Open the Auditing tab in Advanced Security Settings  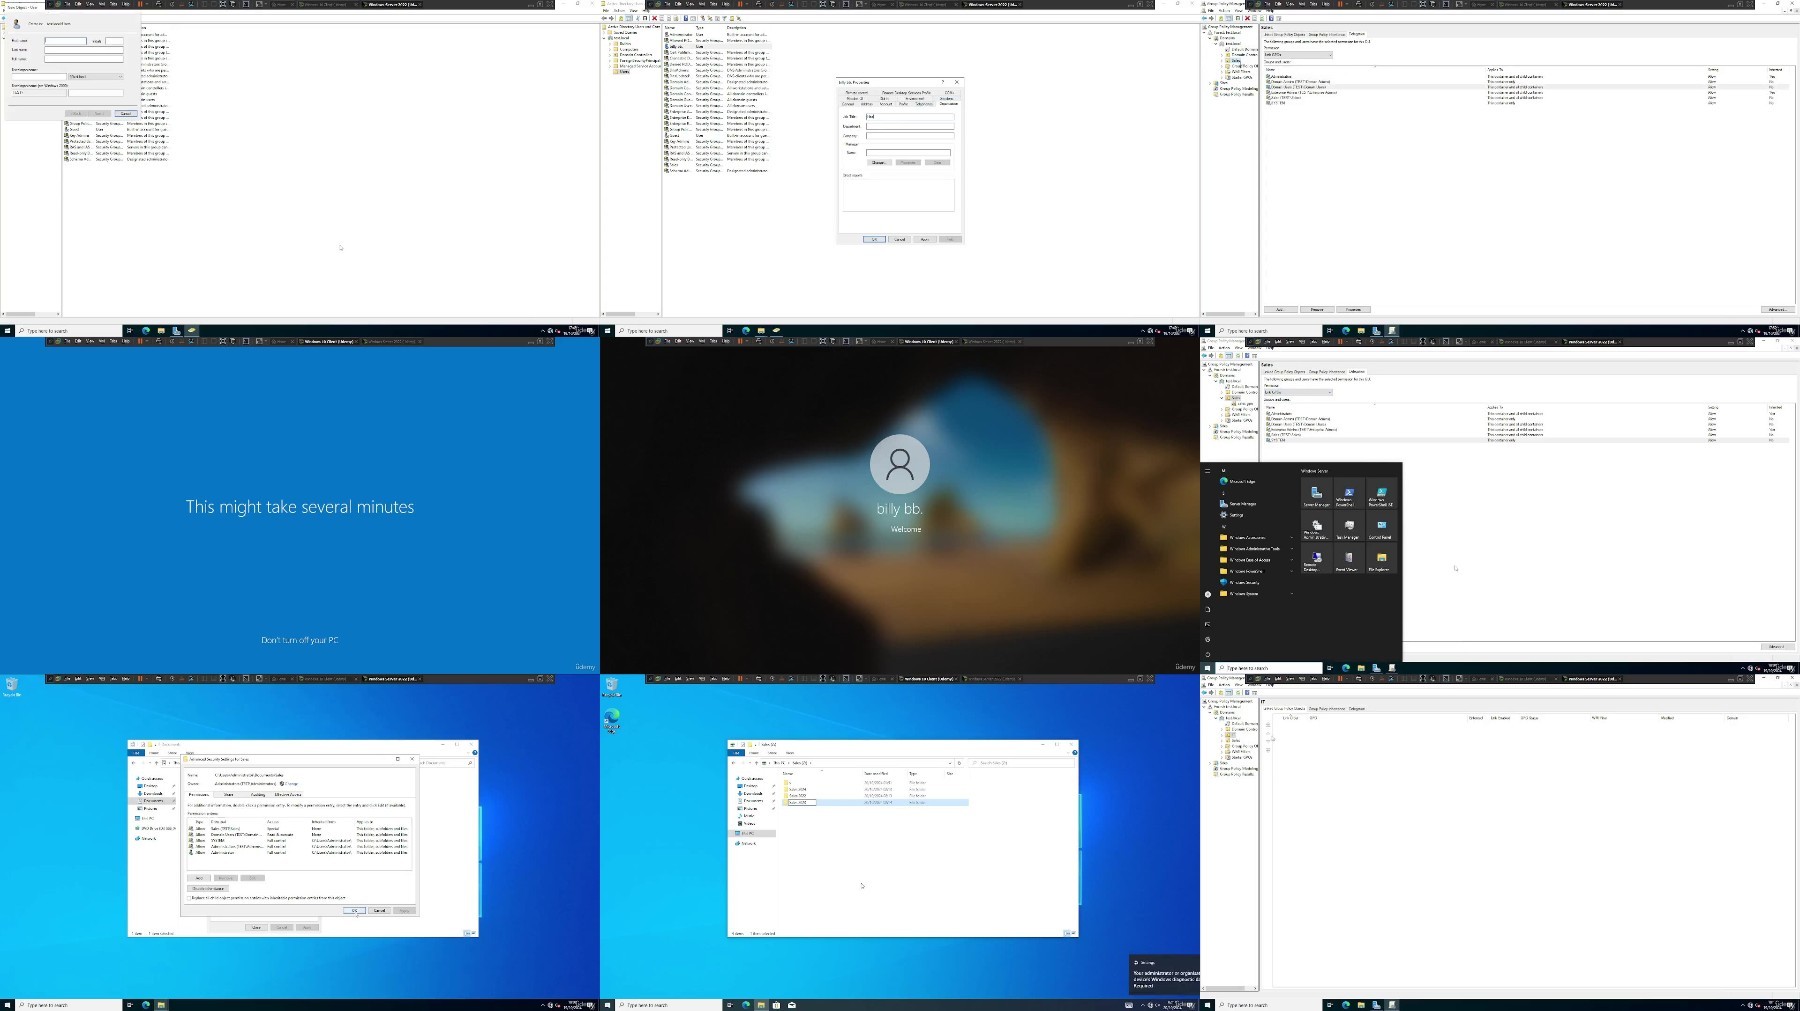click(258, 794)
